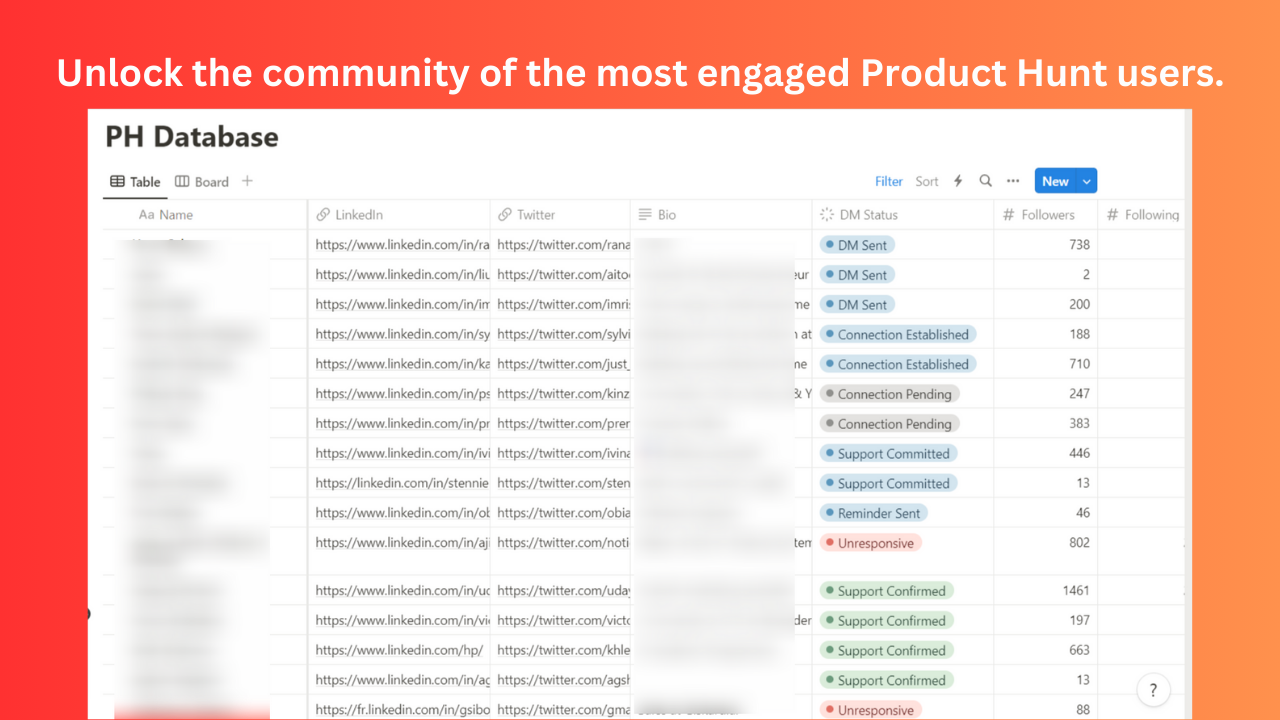This screenshot has height=720, width=1280.
Task: Click the Reminder Sent status tag
Action: coord(874,513)
